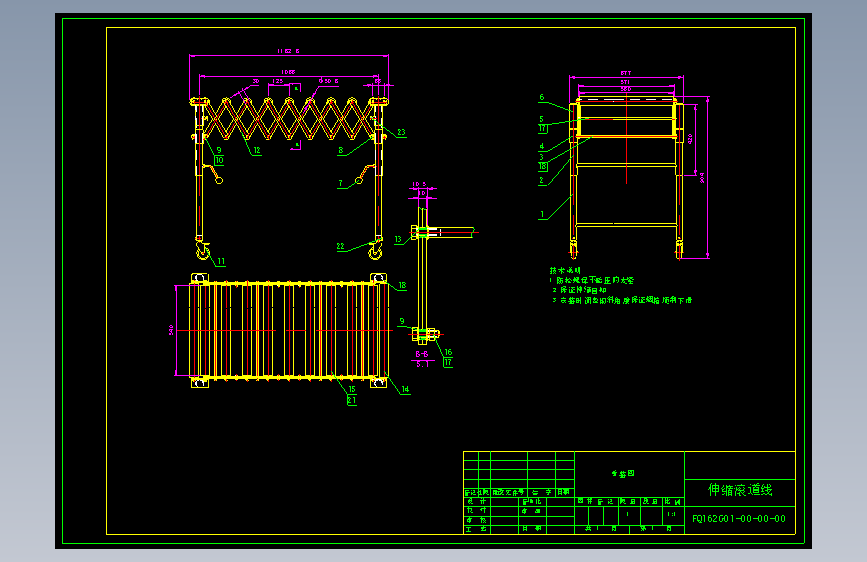Select part balloon number 14

click(405, 389)
